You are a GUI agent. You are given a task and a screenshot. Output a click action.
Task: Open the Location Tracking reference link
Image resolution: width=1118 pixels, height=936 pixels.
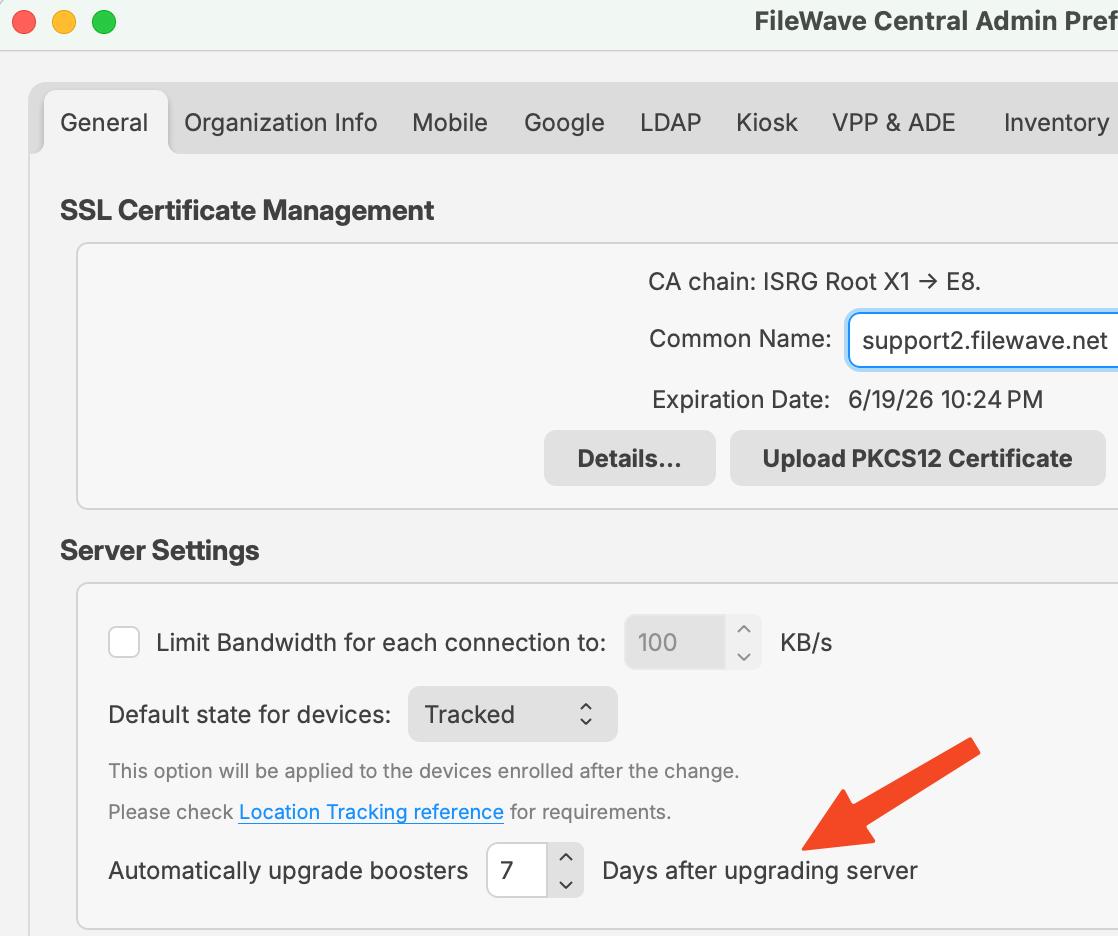pyautogui.click(x=371, y=811)
